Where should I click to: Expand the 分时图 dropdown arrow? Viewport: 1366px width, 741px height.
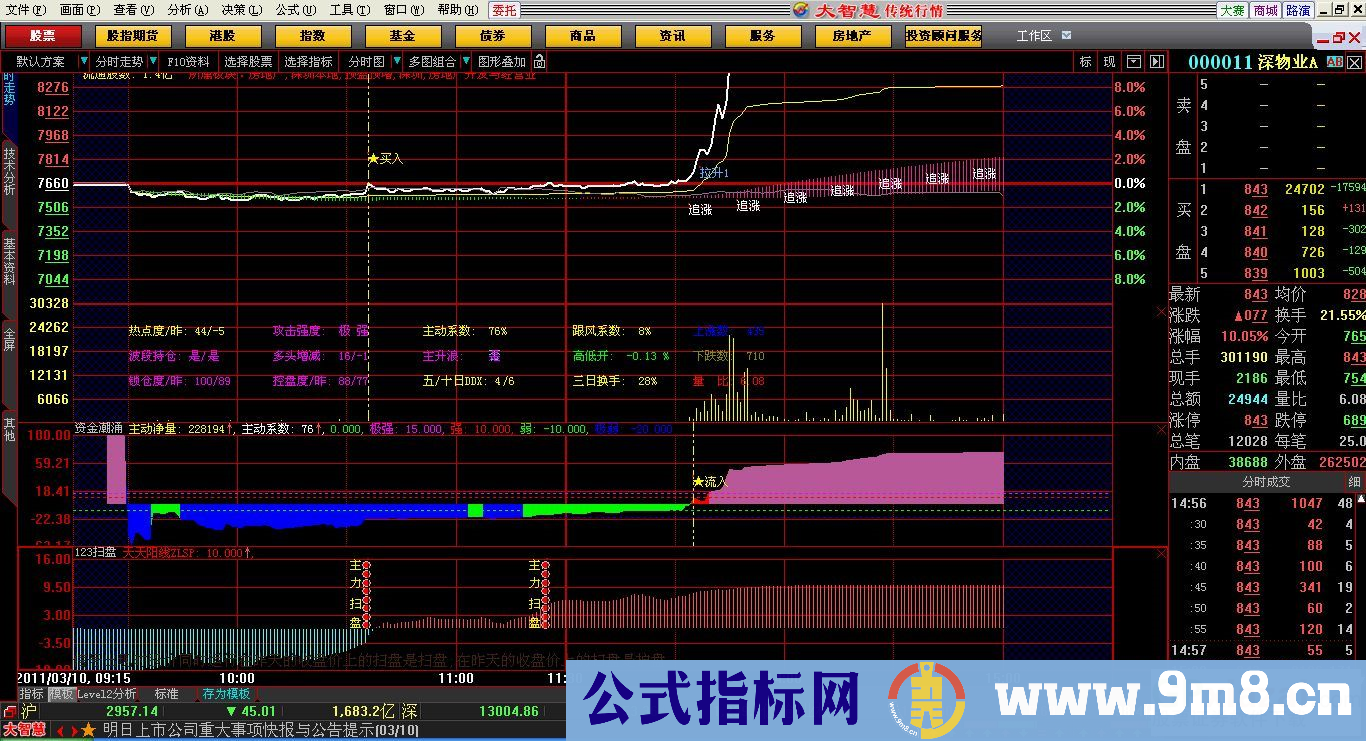(397, 62)
